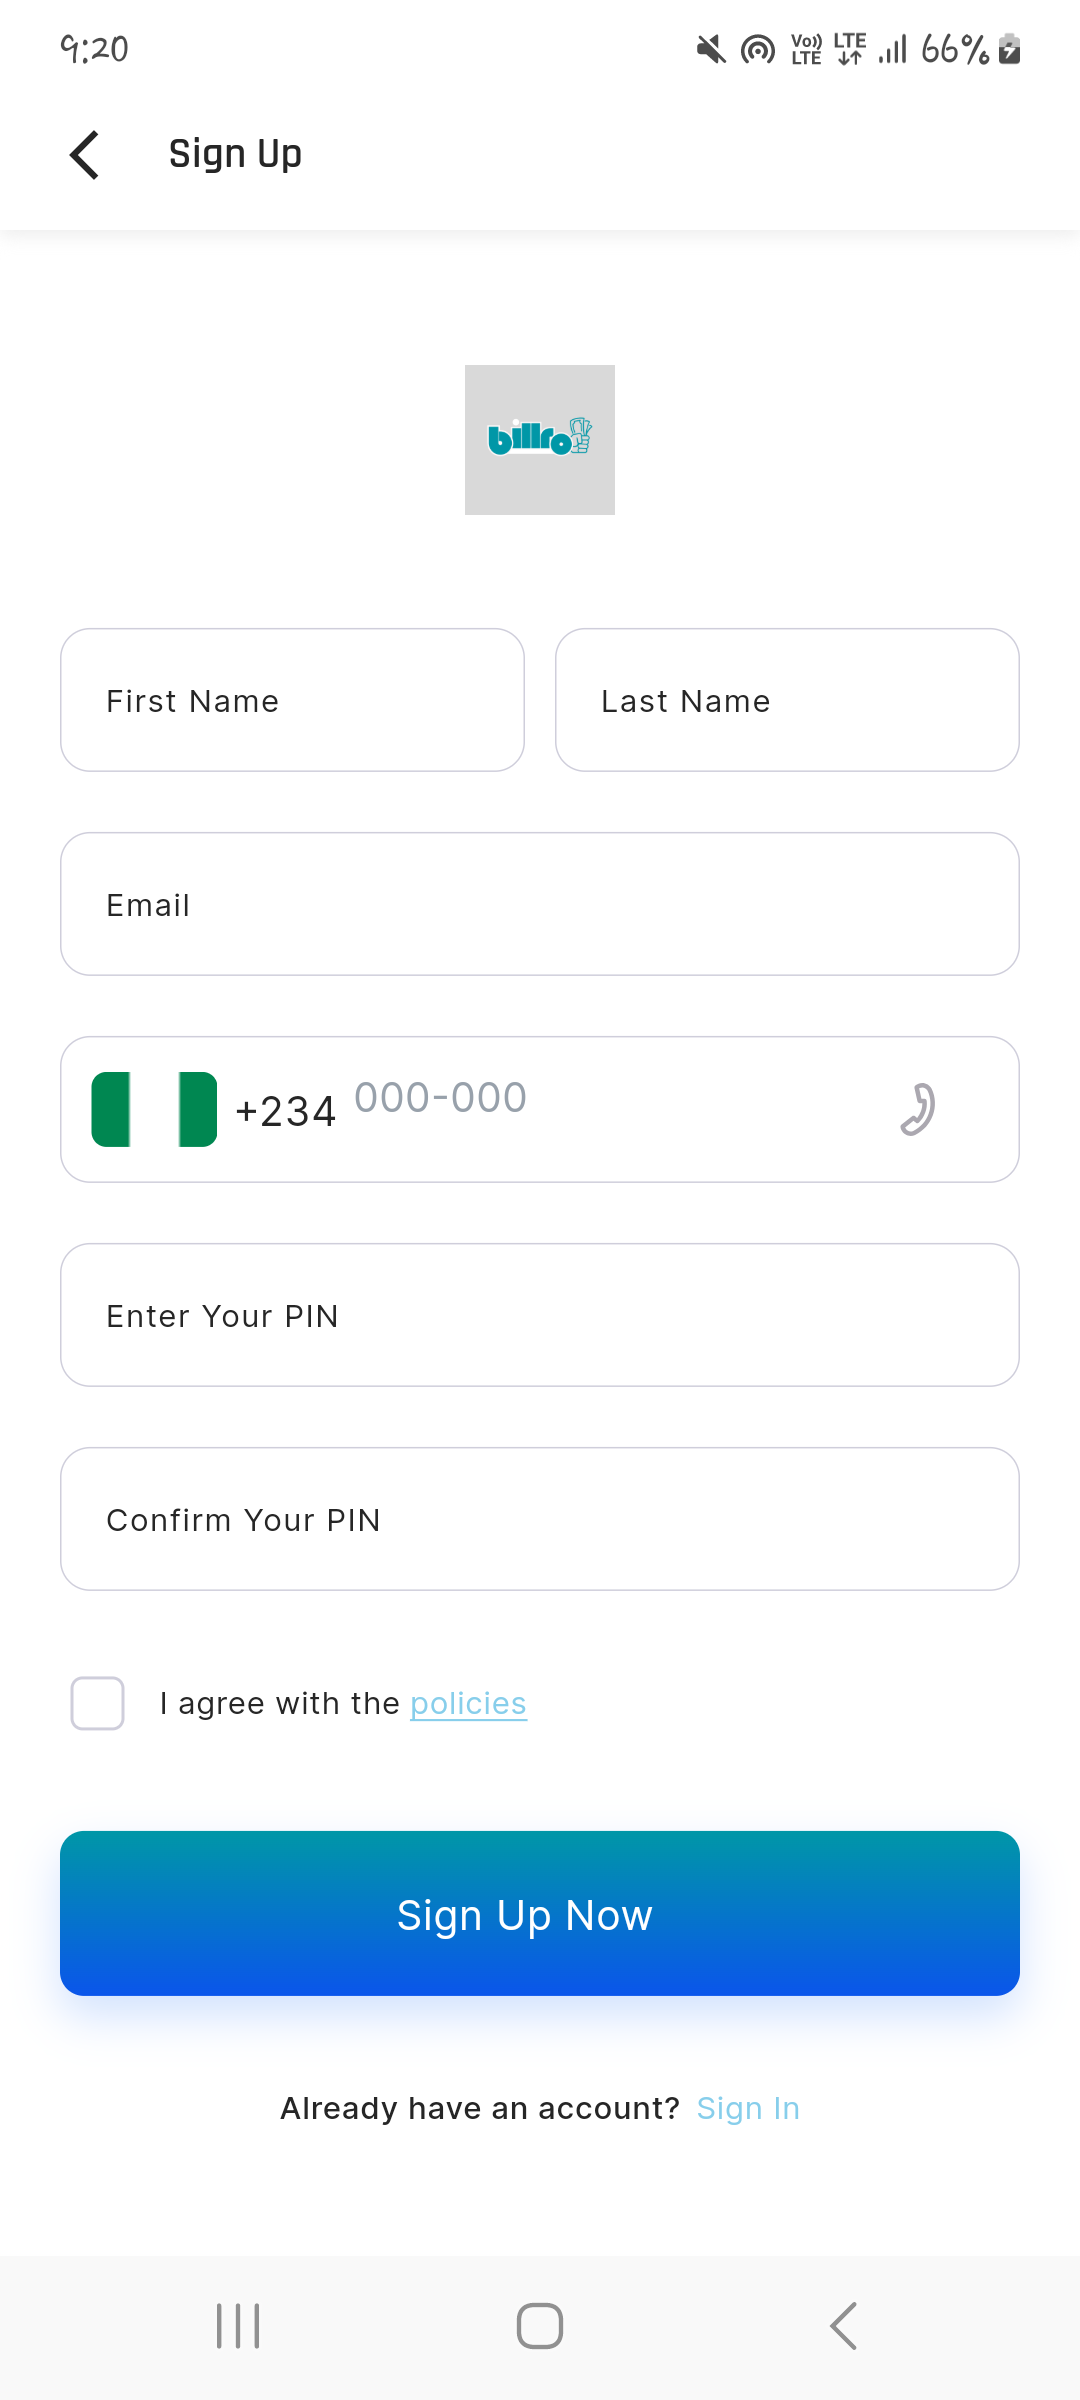This screenshot has width=1080, height=2400.
Task: Select the Confirm Your PIN field
Action: [x=540, y=1519]
